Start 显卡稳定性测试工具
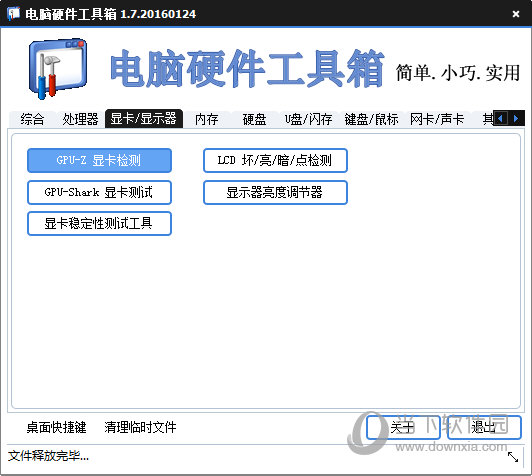 99,223
